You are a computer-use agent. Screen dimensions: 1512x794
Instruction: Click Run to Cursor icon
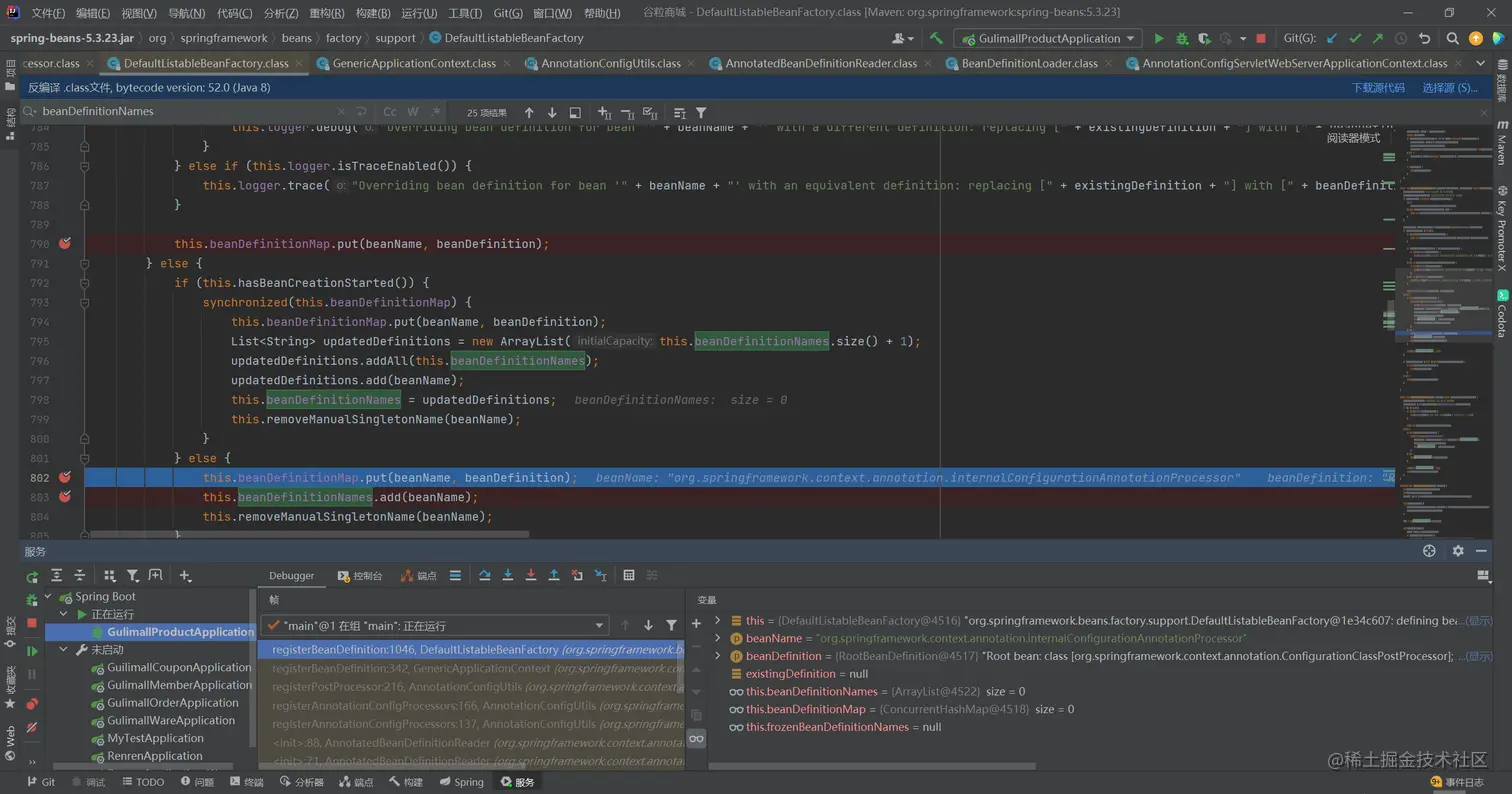coord(600,575)
